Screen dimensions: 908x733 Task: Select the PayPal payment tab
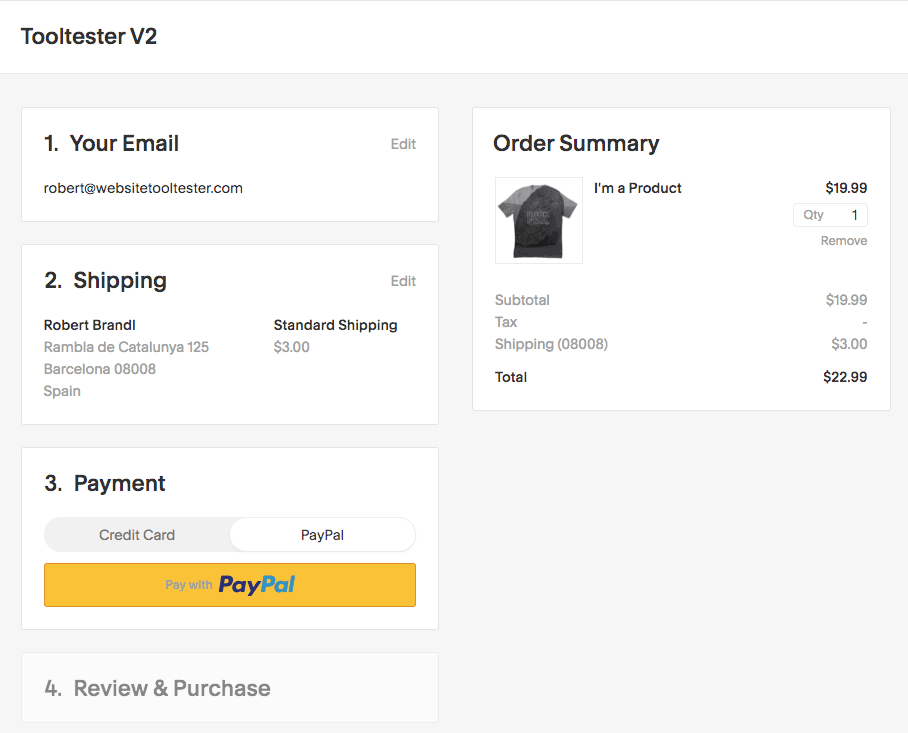(323, 535)
